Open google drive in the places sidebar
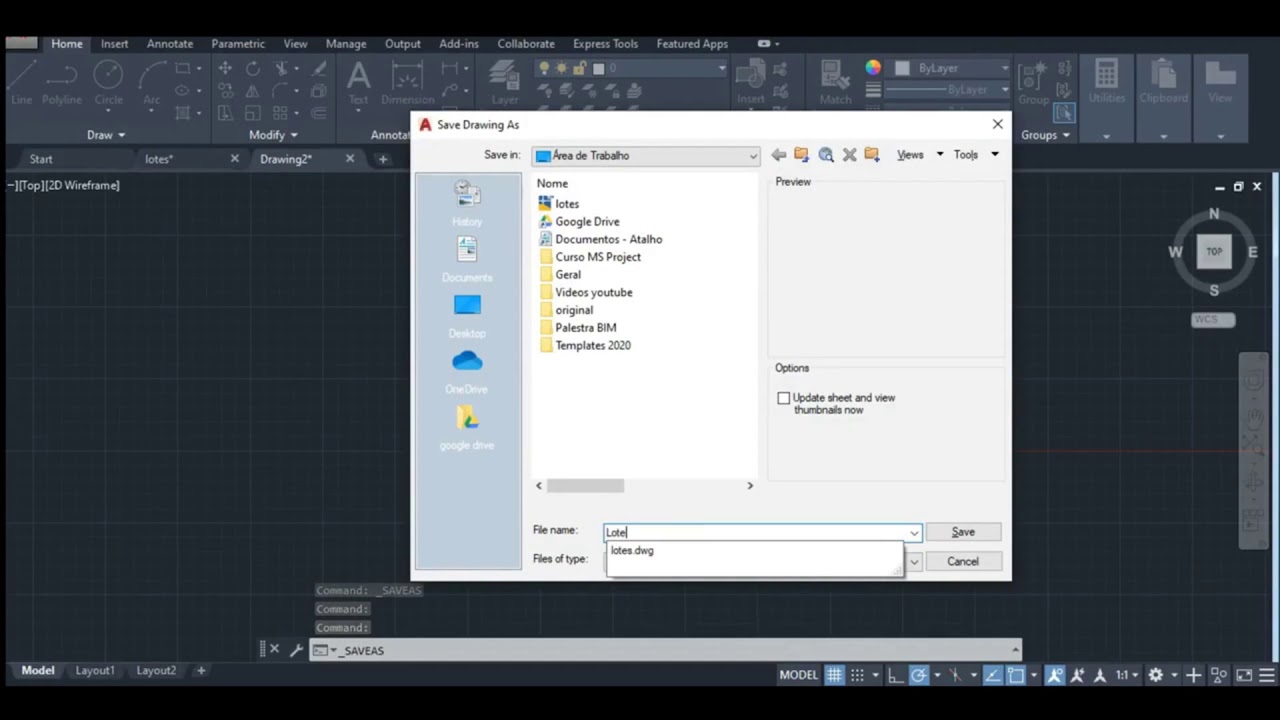This screenshot has width=1280, height=720. pos(467,427)
